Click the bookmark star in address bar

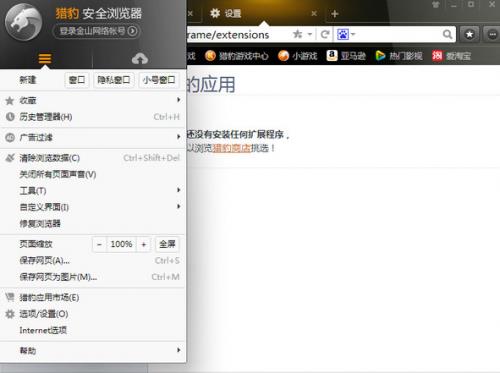[x=297, y=34]
